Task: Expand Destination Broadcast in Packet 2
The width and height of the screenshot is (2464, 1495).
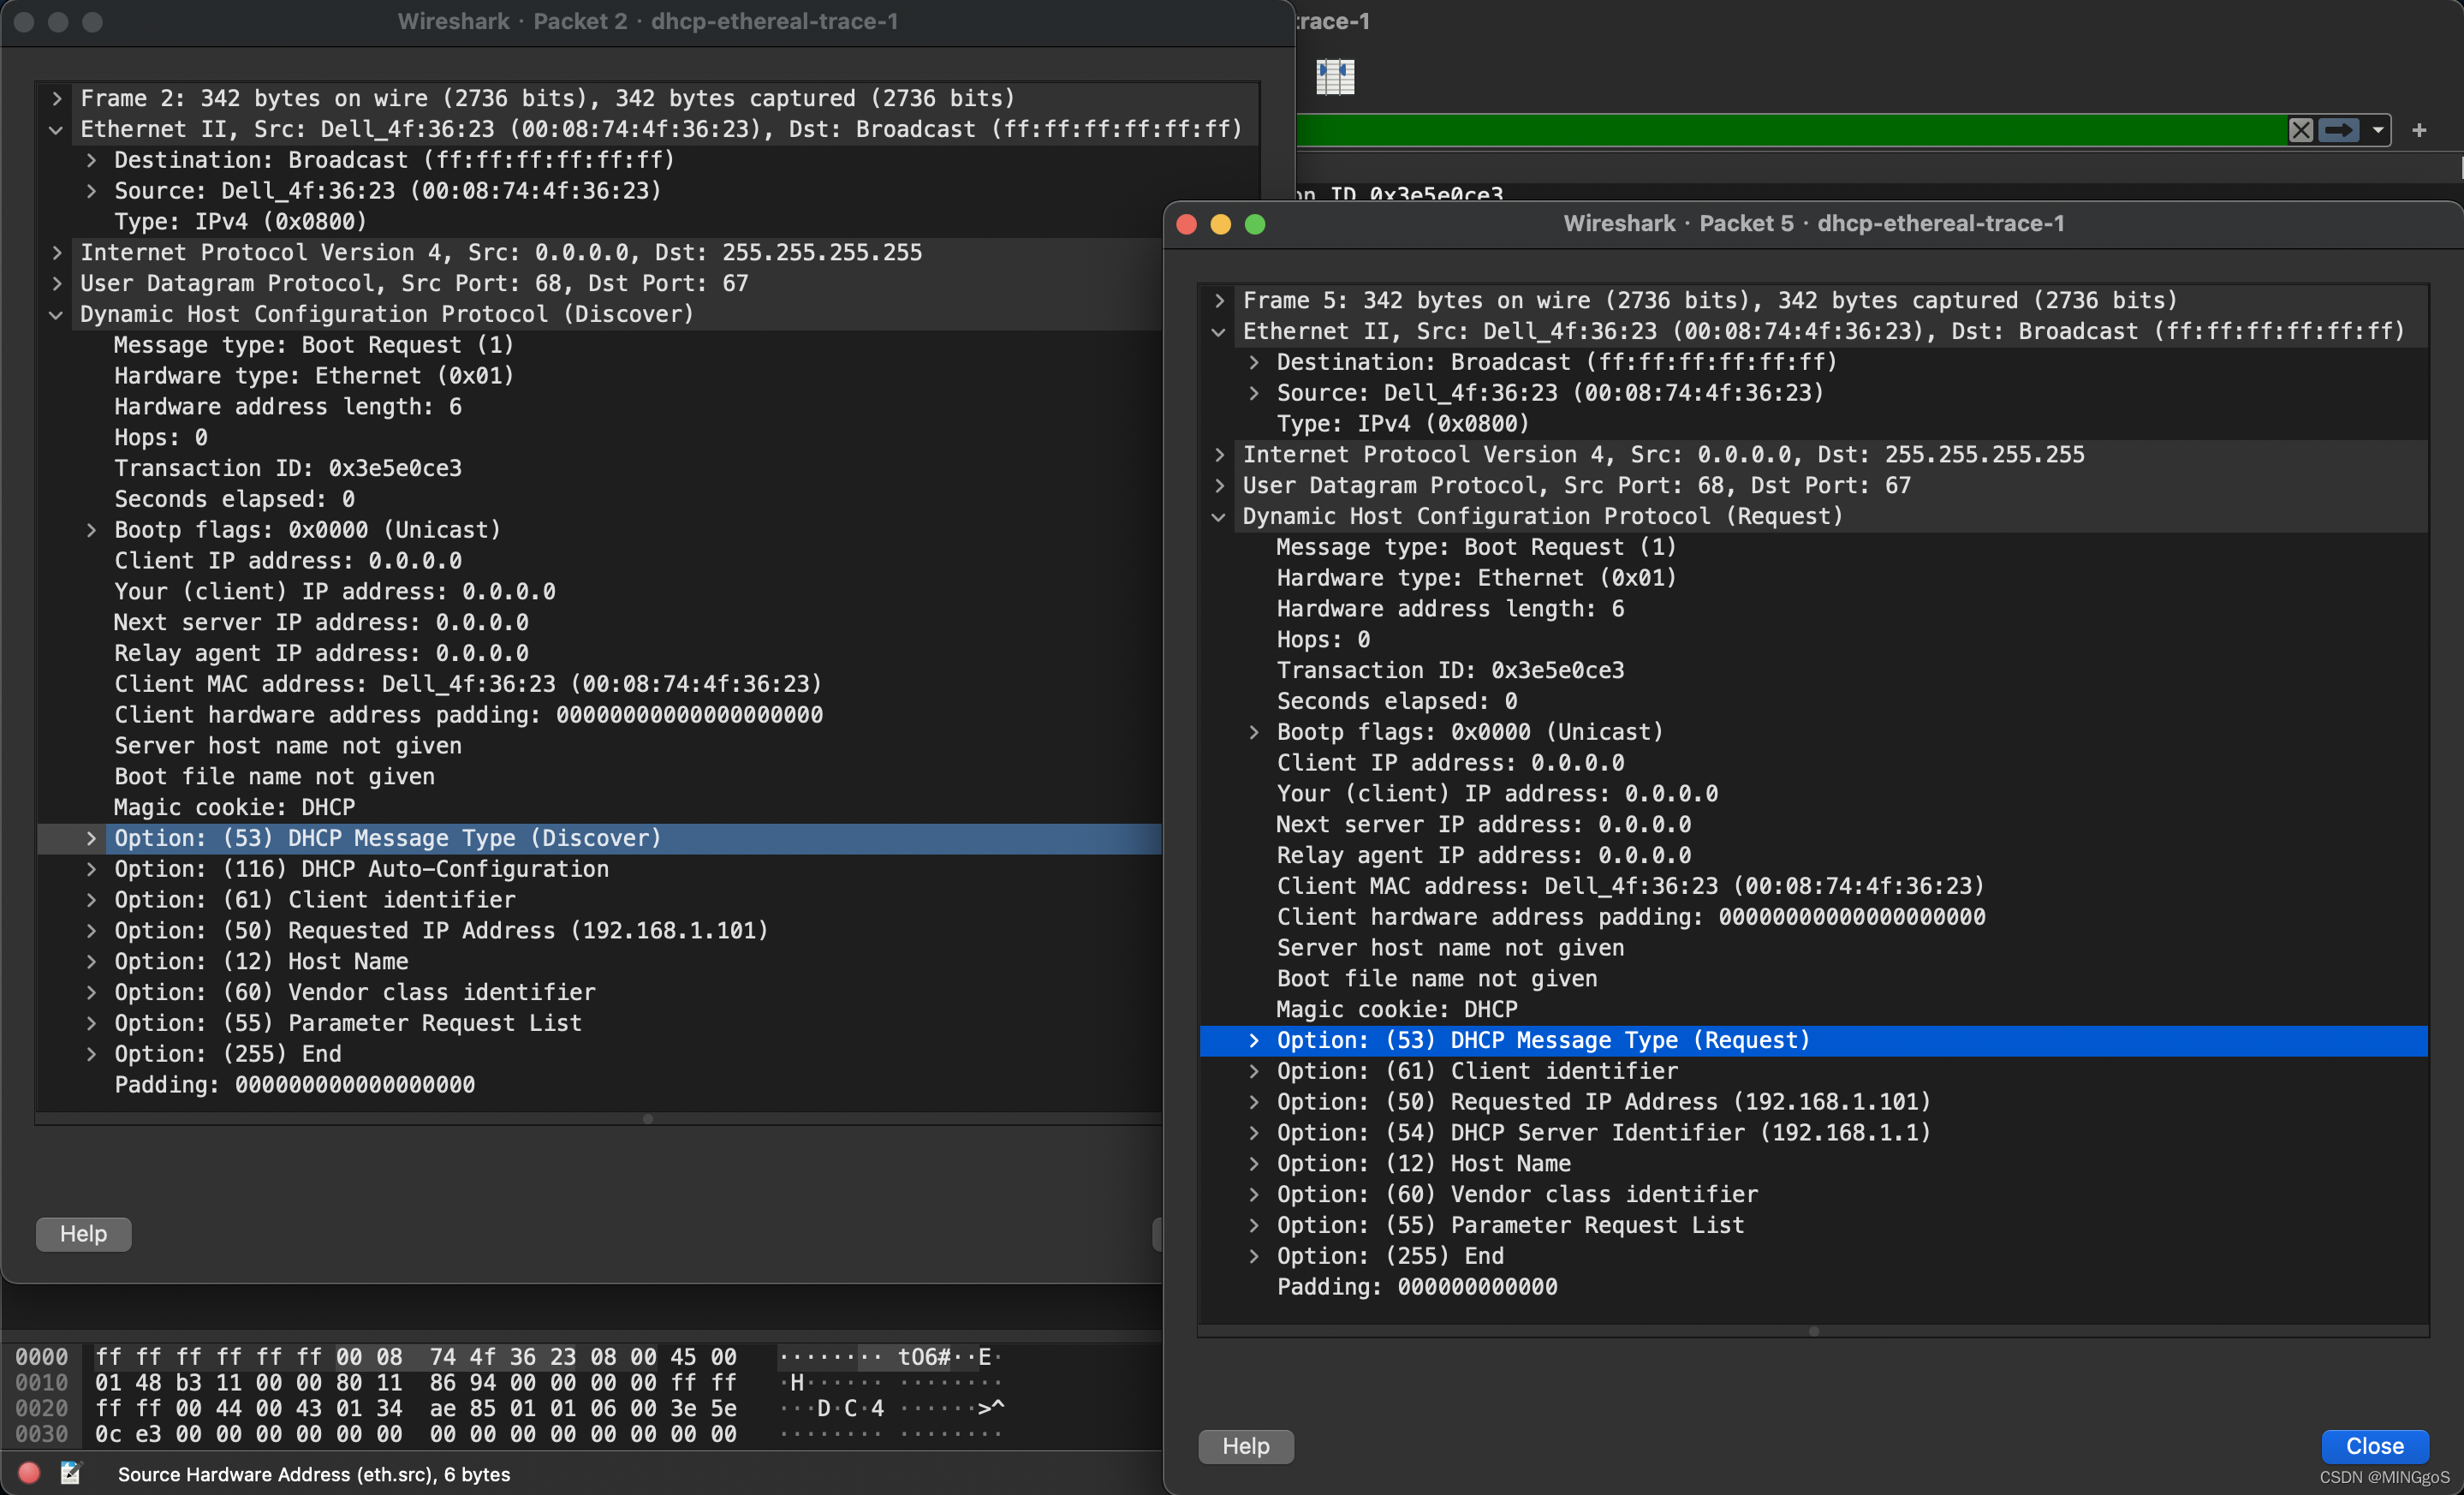Action: pos(91,160)
